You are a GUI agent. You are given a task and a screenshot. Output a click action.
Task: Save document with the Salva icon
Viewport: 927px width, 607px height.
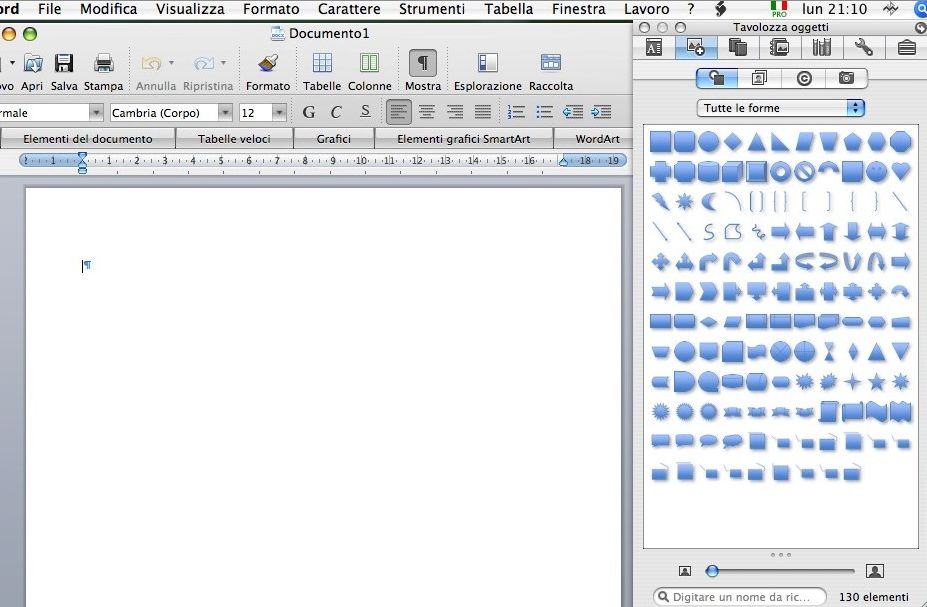click(64, 64)
